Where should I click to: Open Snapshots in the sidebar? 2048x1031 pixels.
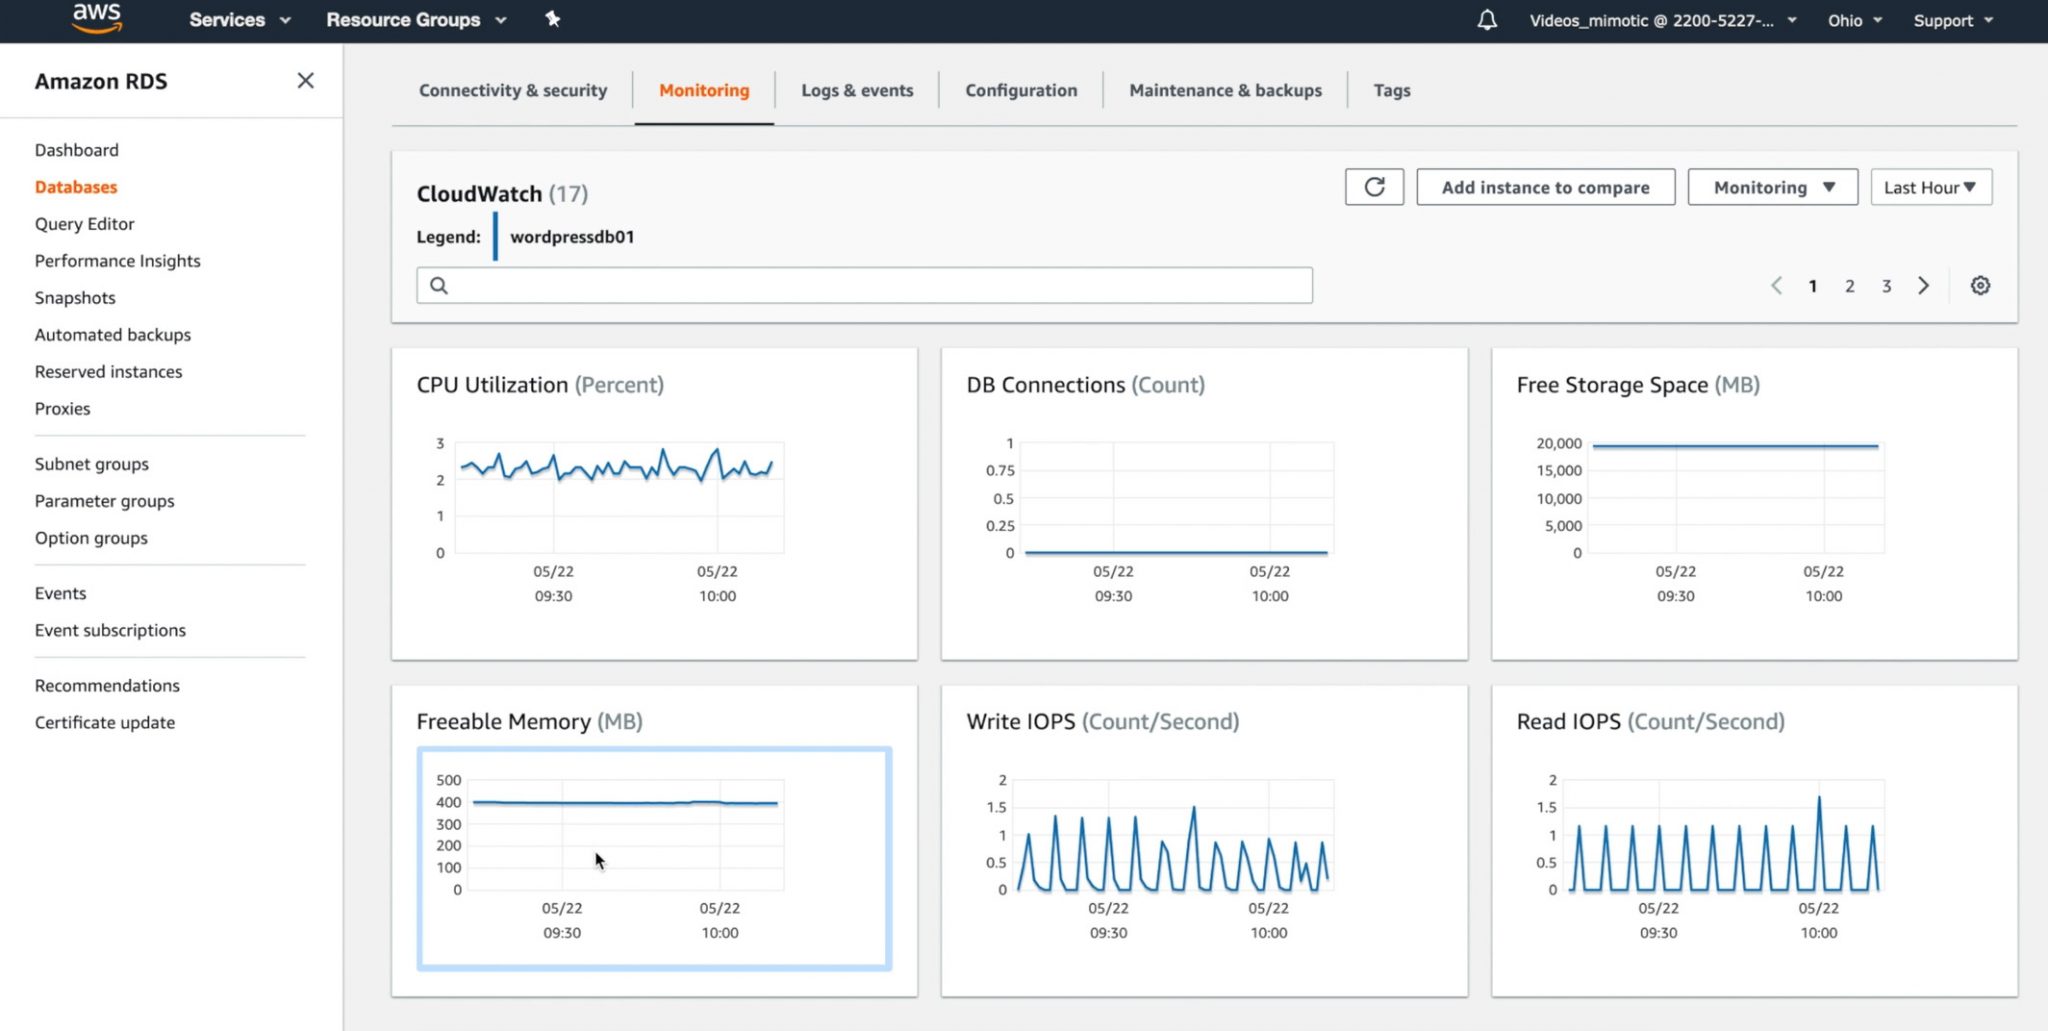pos(75,298)
